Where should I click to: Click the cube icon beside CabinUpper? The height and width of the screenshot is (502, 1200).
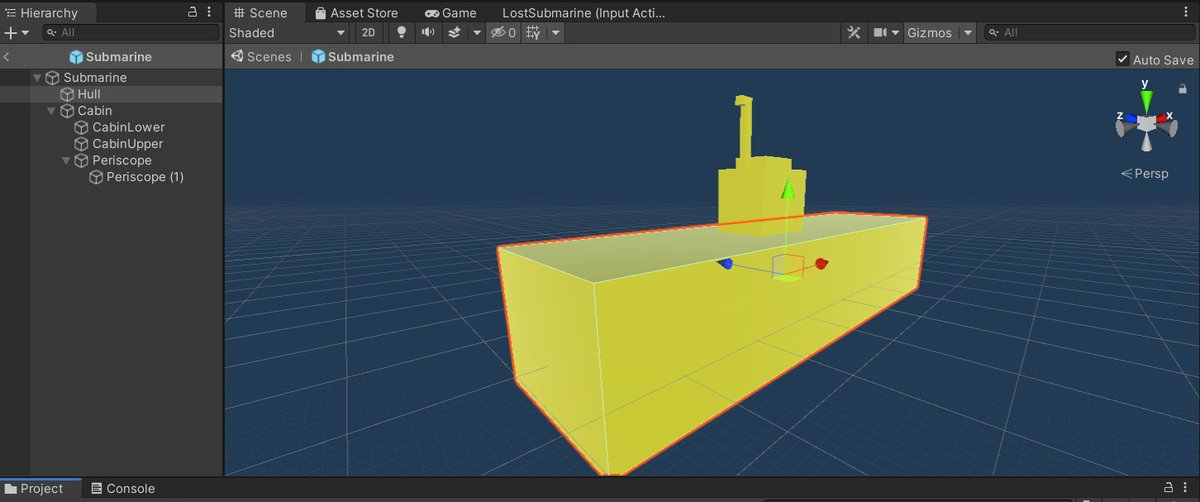pos(82,144)
